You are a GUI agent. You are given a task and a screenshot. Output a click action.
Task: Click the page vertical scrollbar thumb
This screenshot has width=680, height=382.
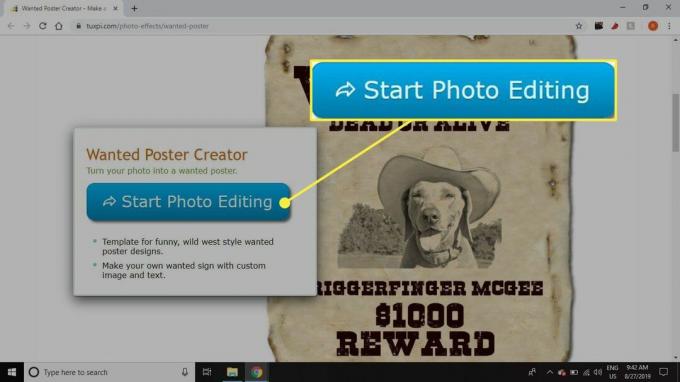coord(676,123)
